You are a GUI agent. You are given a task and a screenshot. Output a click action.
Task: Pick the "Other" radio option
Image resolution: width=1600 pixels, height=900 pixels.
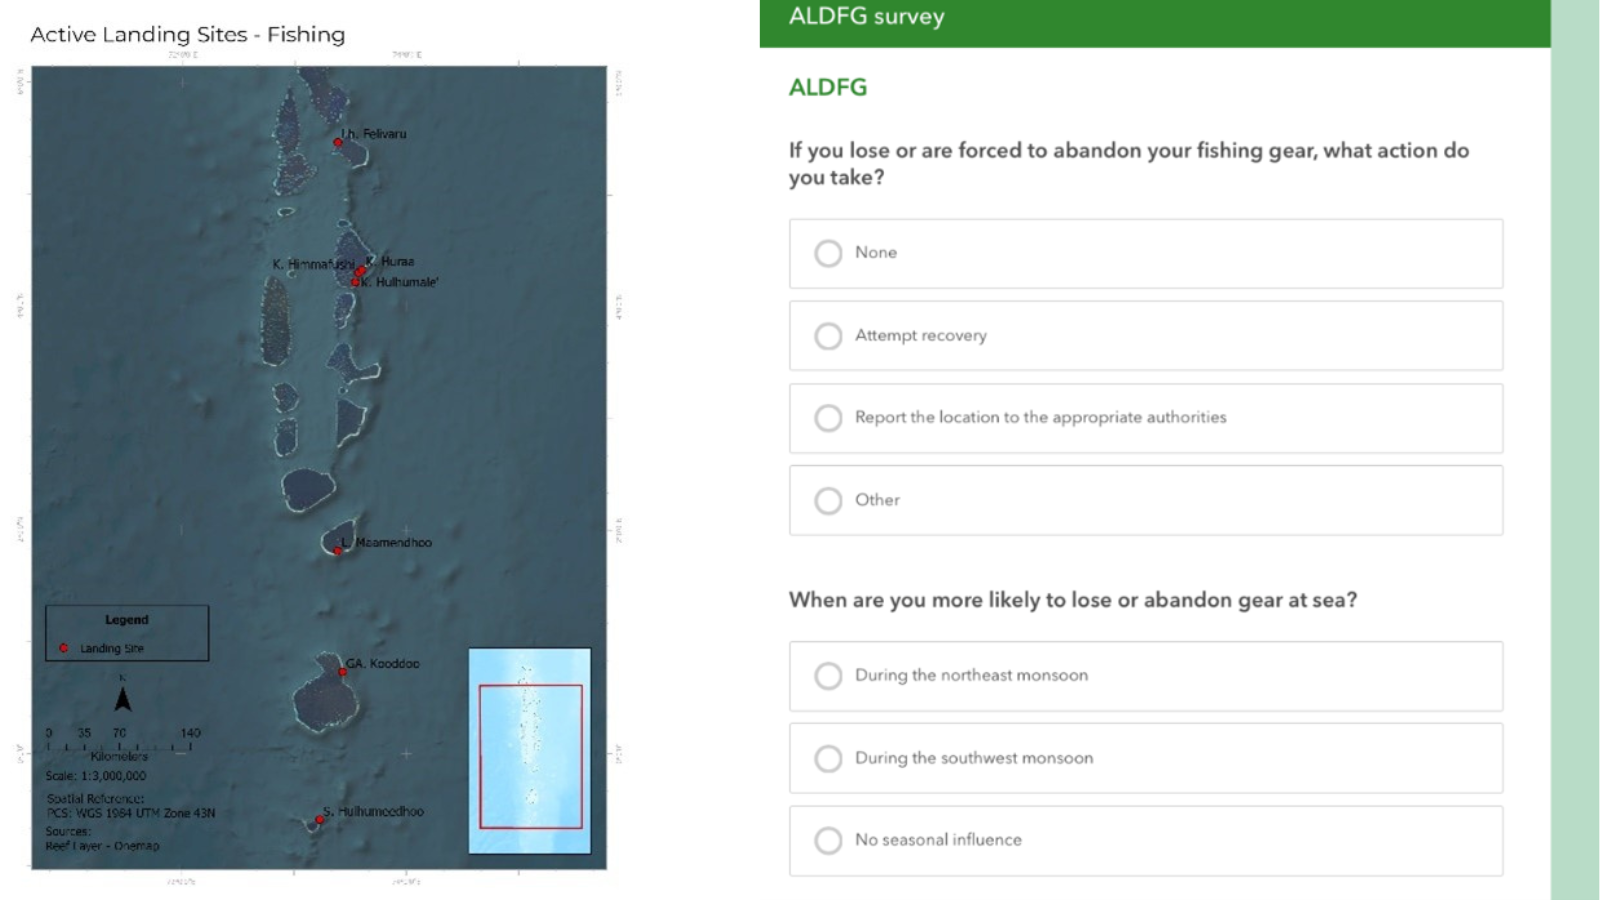point(828,500)
